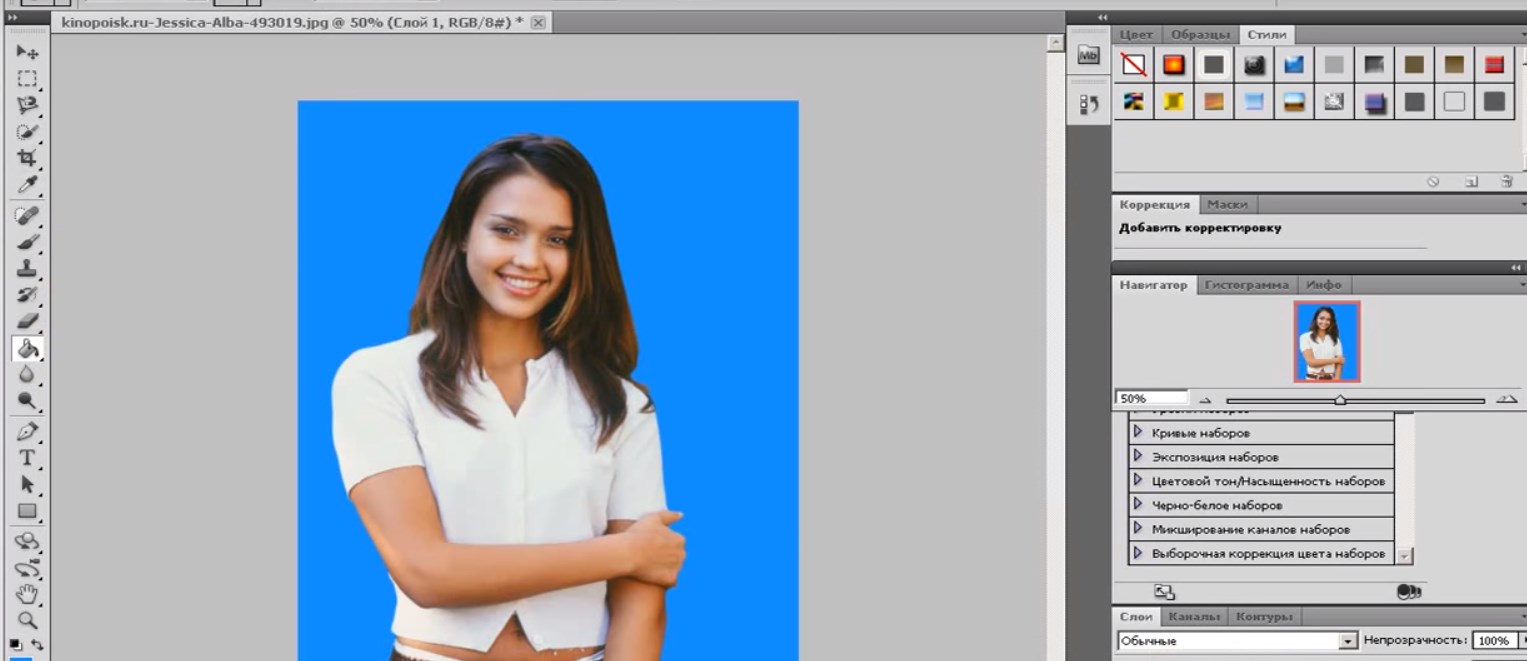Click the canvas vertical scrollbar up arrow
1527x661 pixels.
pos(1055,44)
